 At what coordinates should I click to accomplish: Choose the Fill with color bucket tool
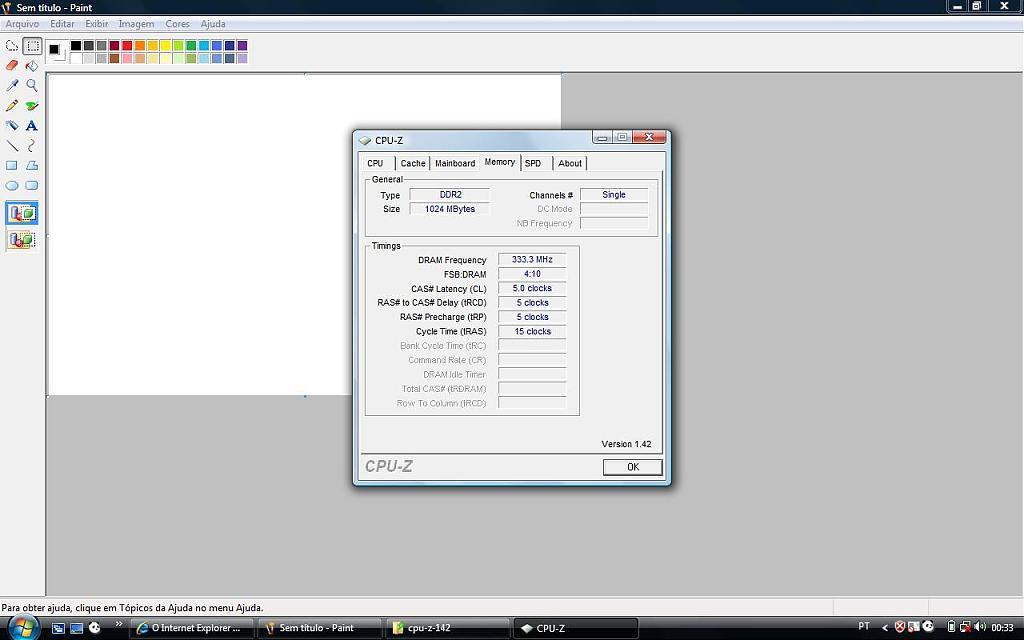tap(32, 65)
